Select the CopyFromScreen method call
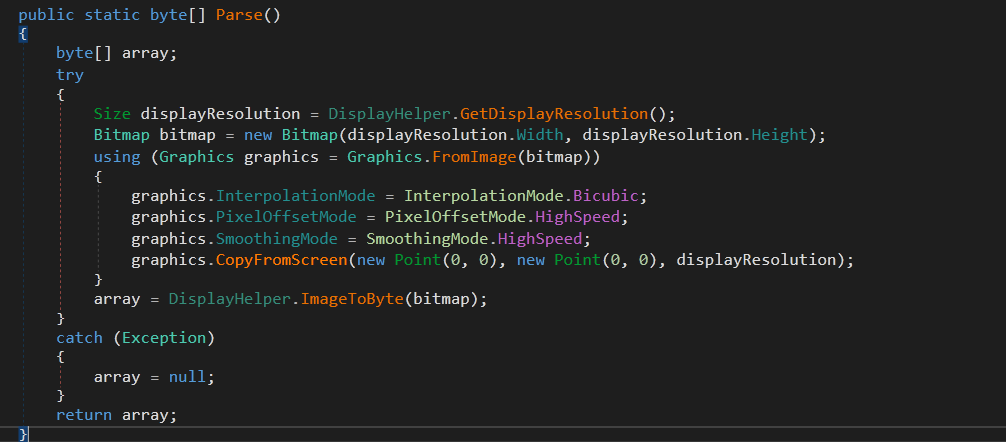The width and height of the screenshot is (1006, 442). pos(277,260)
